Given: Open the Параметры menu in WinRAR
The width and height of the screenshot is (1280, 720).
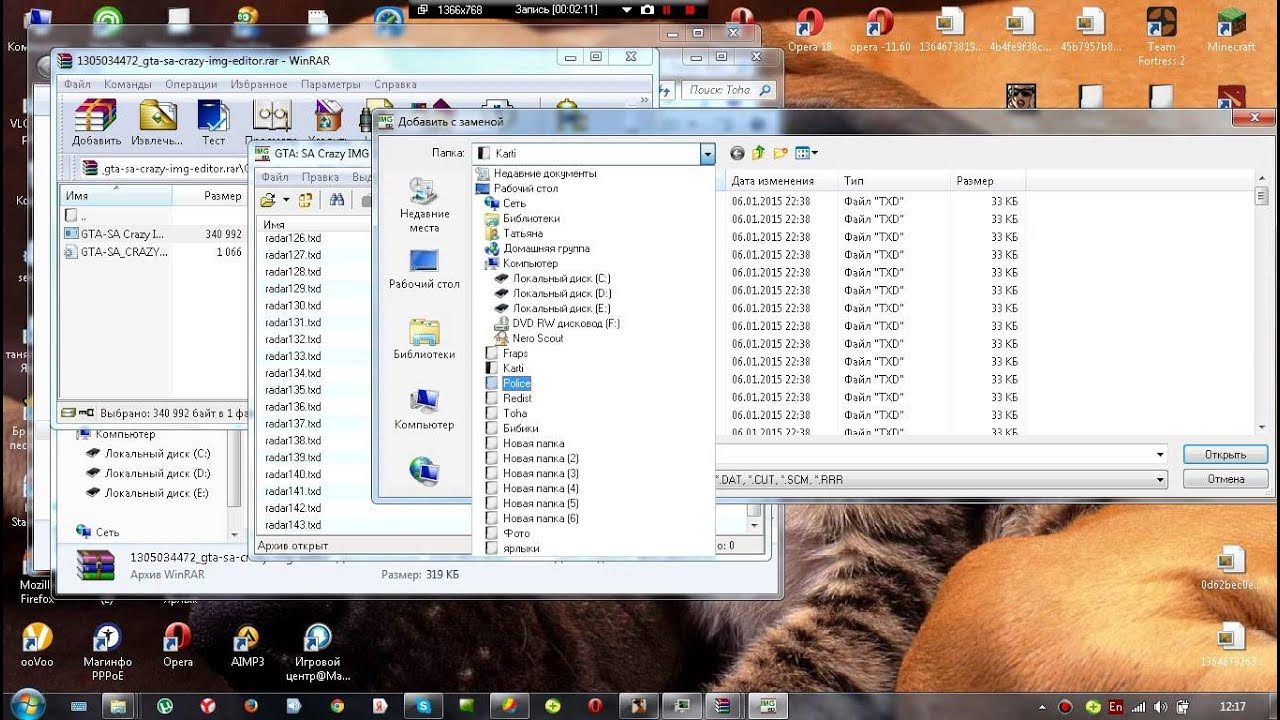Looking at the screenshot, I should (x=331, y=85).
